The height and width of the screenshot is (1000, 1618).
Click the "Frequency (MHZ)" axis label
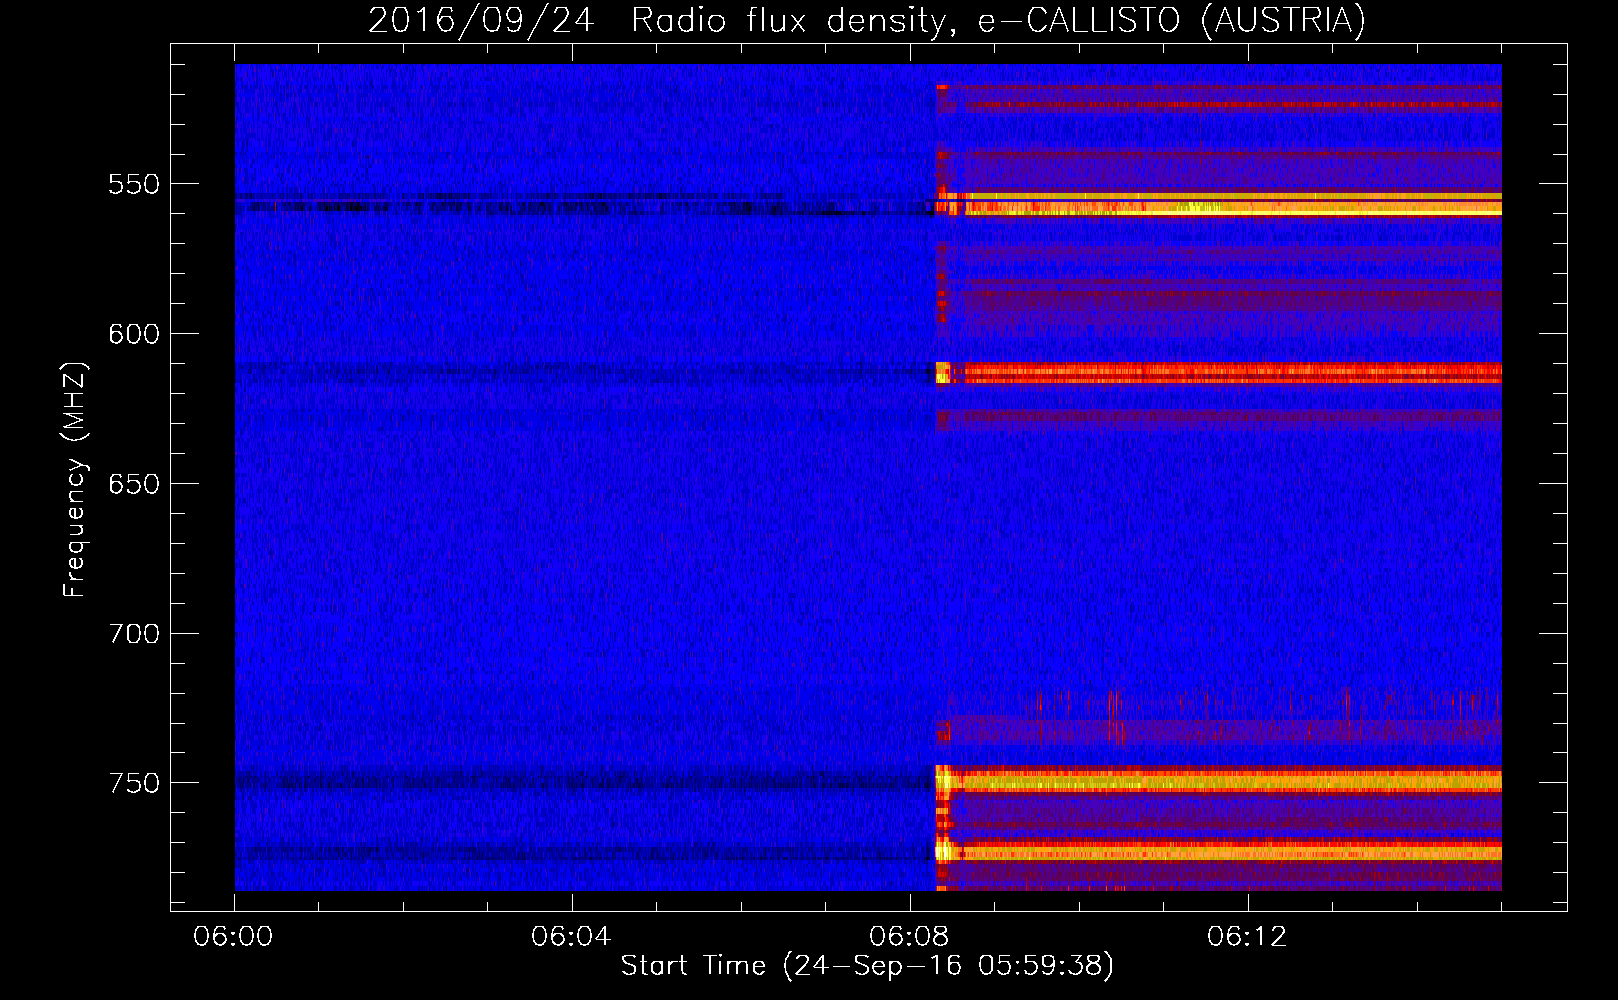click(75, 479)
